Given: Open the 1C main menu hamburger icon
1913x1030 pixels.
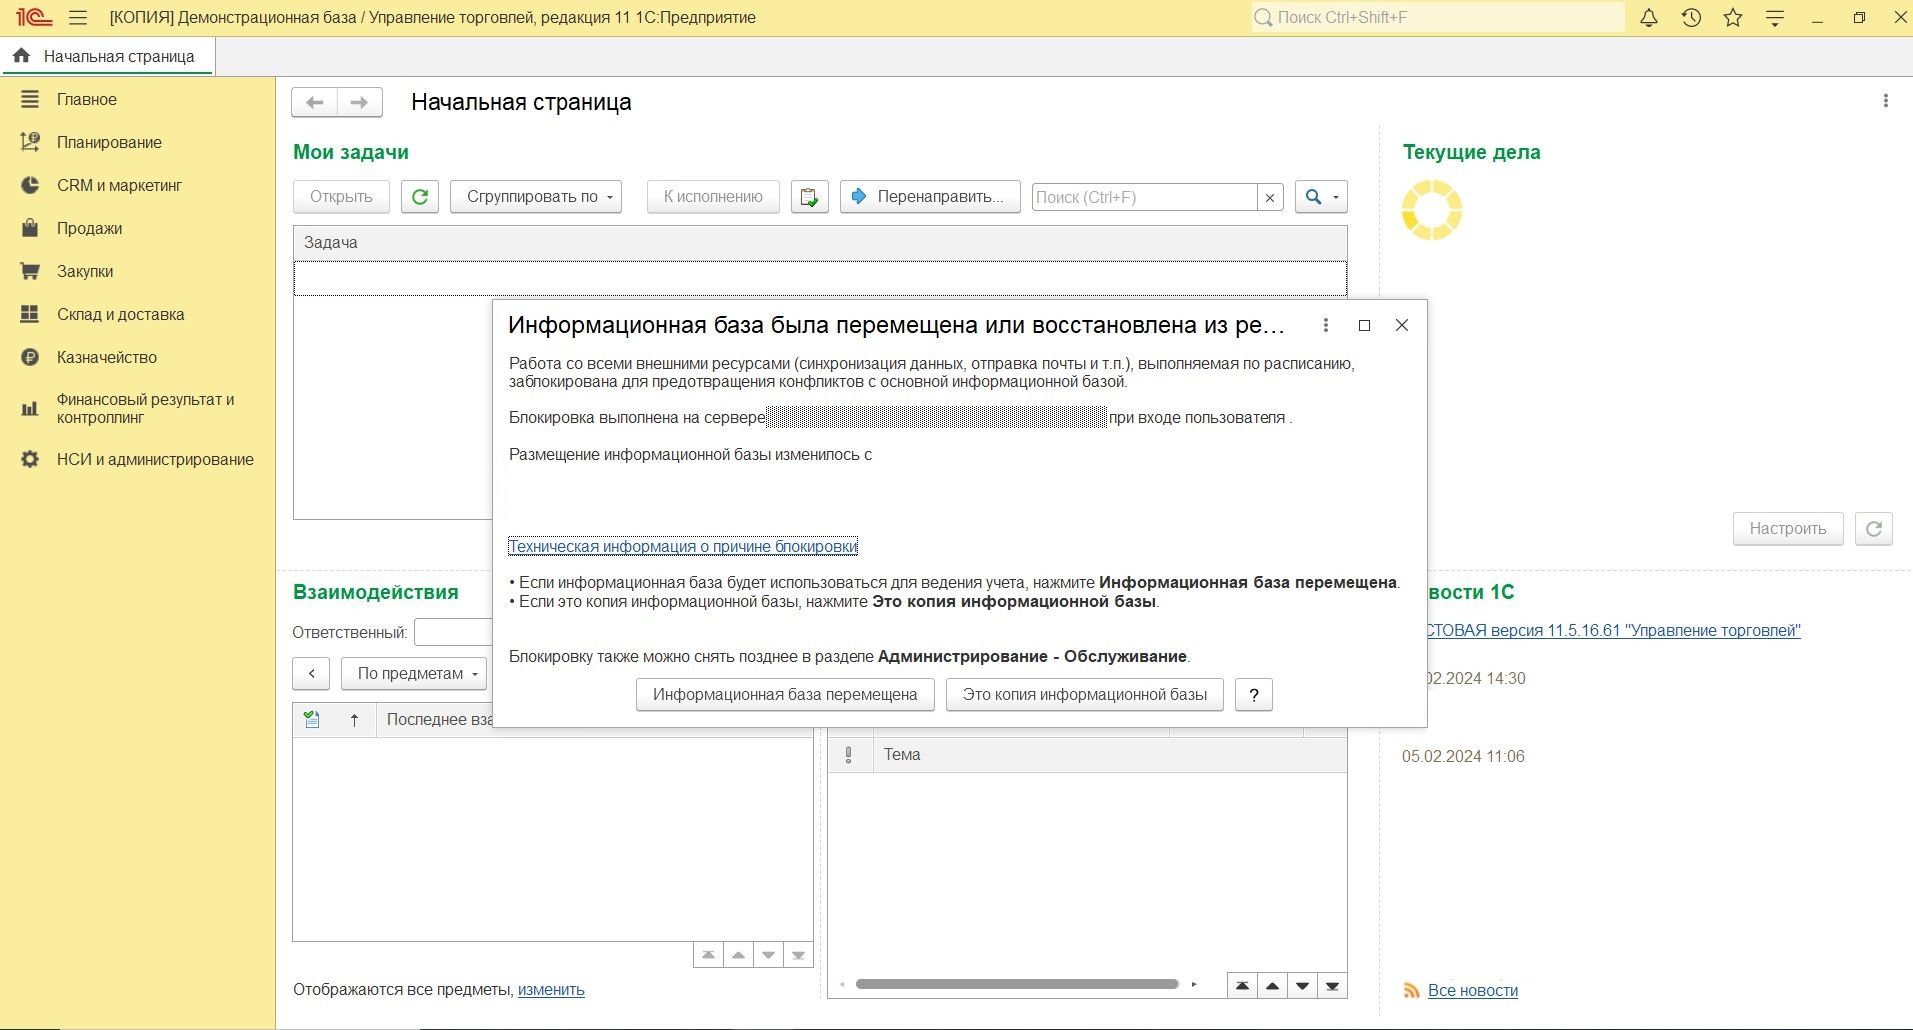Looking at the screenshot, I should tap(78, 18).
